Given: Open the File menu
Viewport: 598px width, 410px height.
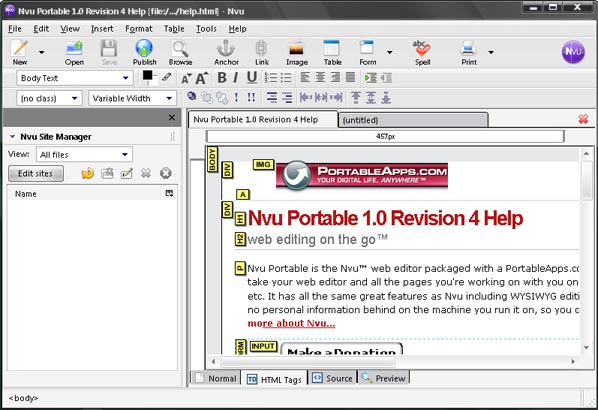Looking at the screenshot, I should (x=15, y=29).
